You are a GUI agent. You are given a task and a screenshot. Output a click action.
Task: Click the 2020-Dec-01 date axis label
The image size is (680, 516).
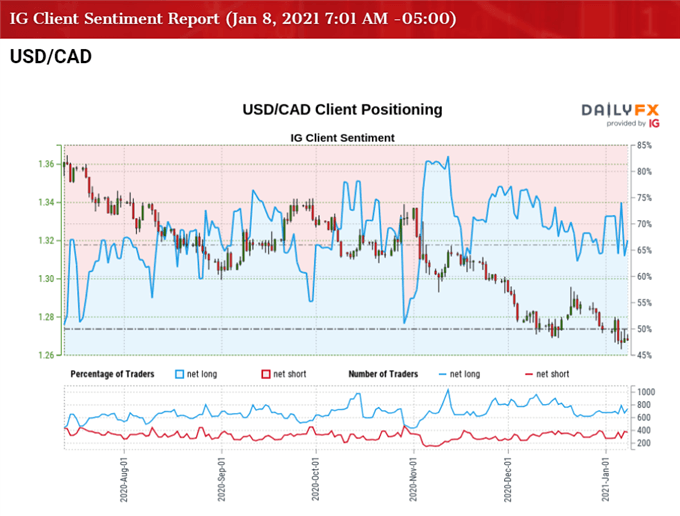click(x=507, y=480)
